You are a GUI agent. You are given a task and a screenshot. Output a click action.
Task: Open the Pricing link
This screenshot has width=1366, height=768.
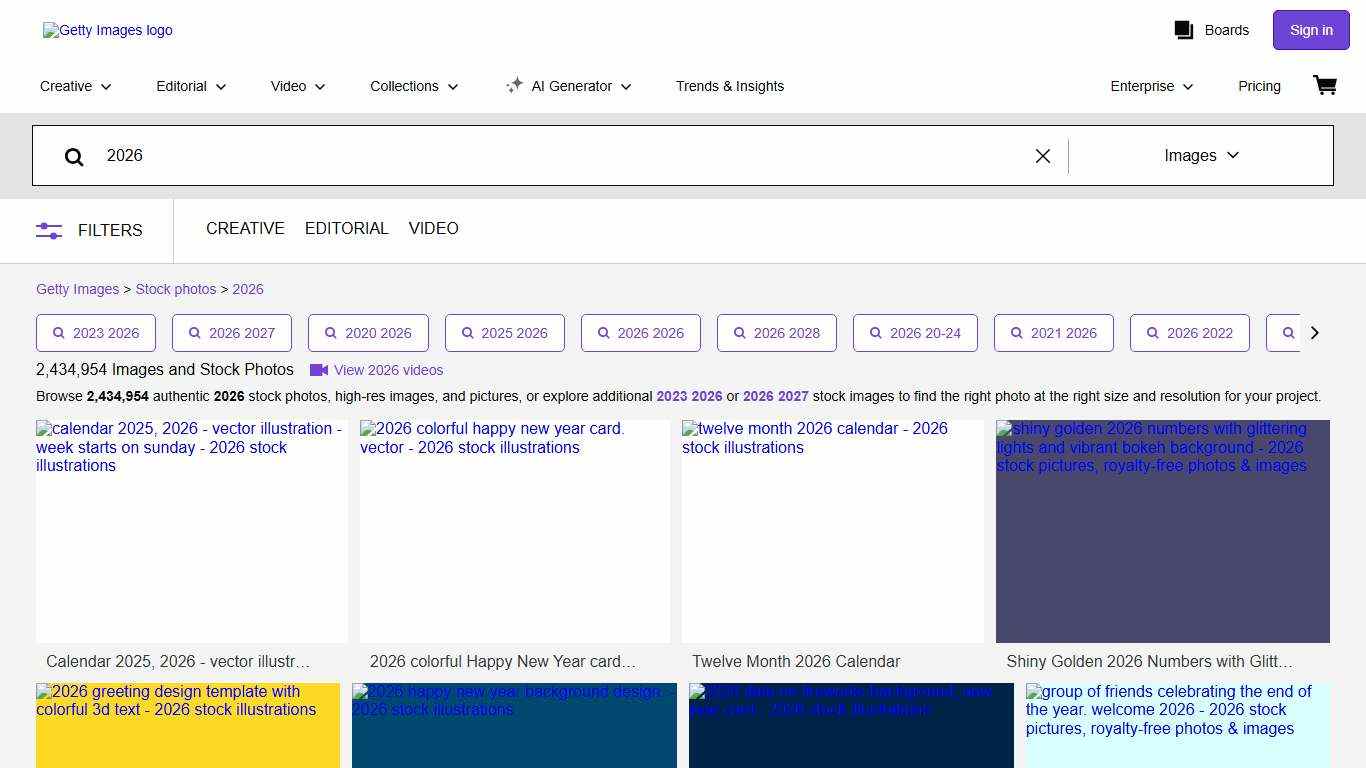click(x=1259, y=86)
